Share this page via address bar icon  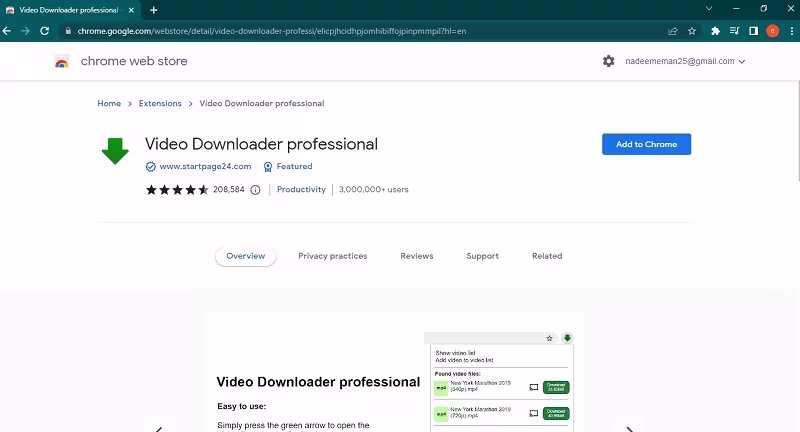click(x=672, y=31)
